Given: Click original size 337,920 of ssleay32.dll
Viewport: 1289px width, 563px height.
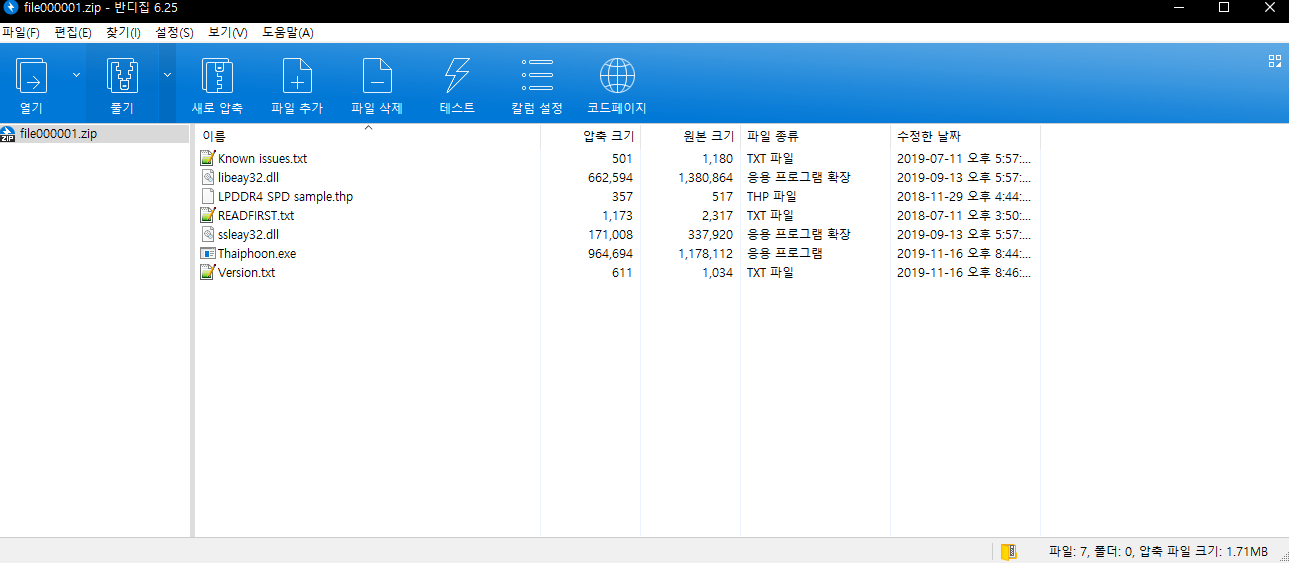Looking at the screenshot, I should coord(710,234).
